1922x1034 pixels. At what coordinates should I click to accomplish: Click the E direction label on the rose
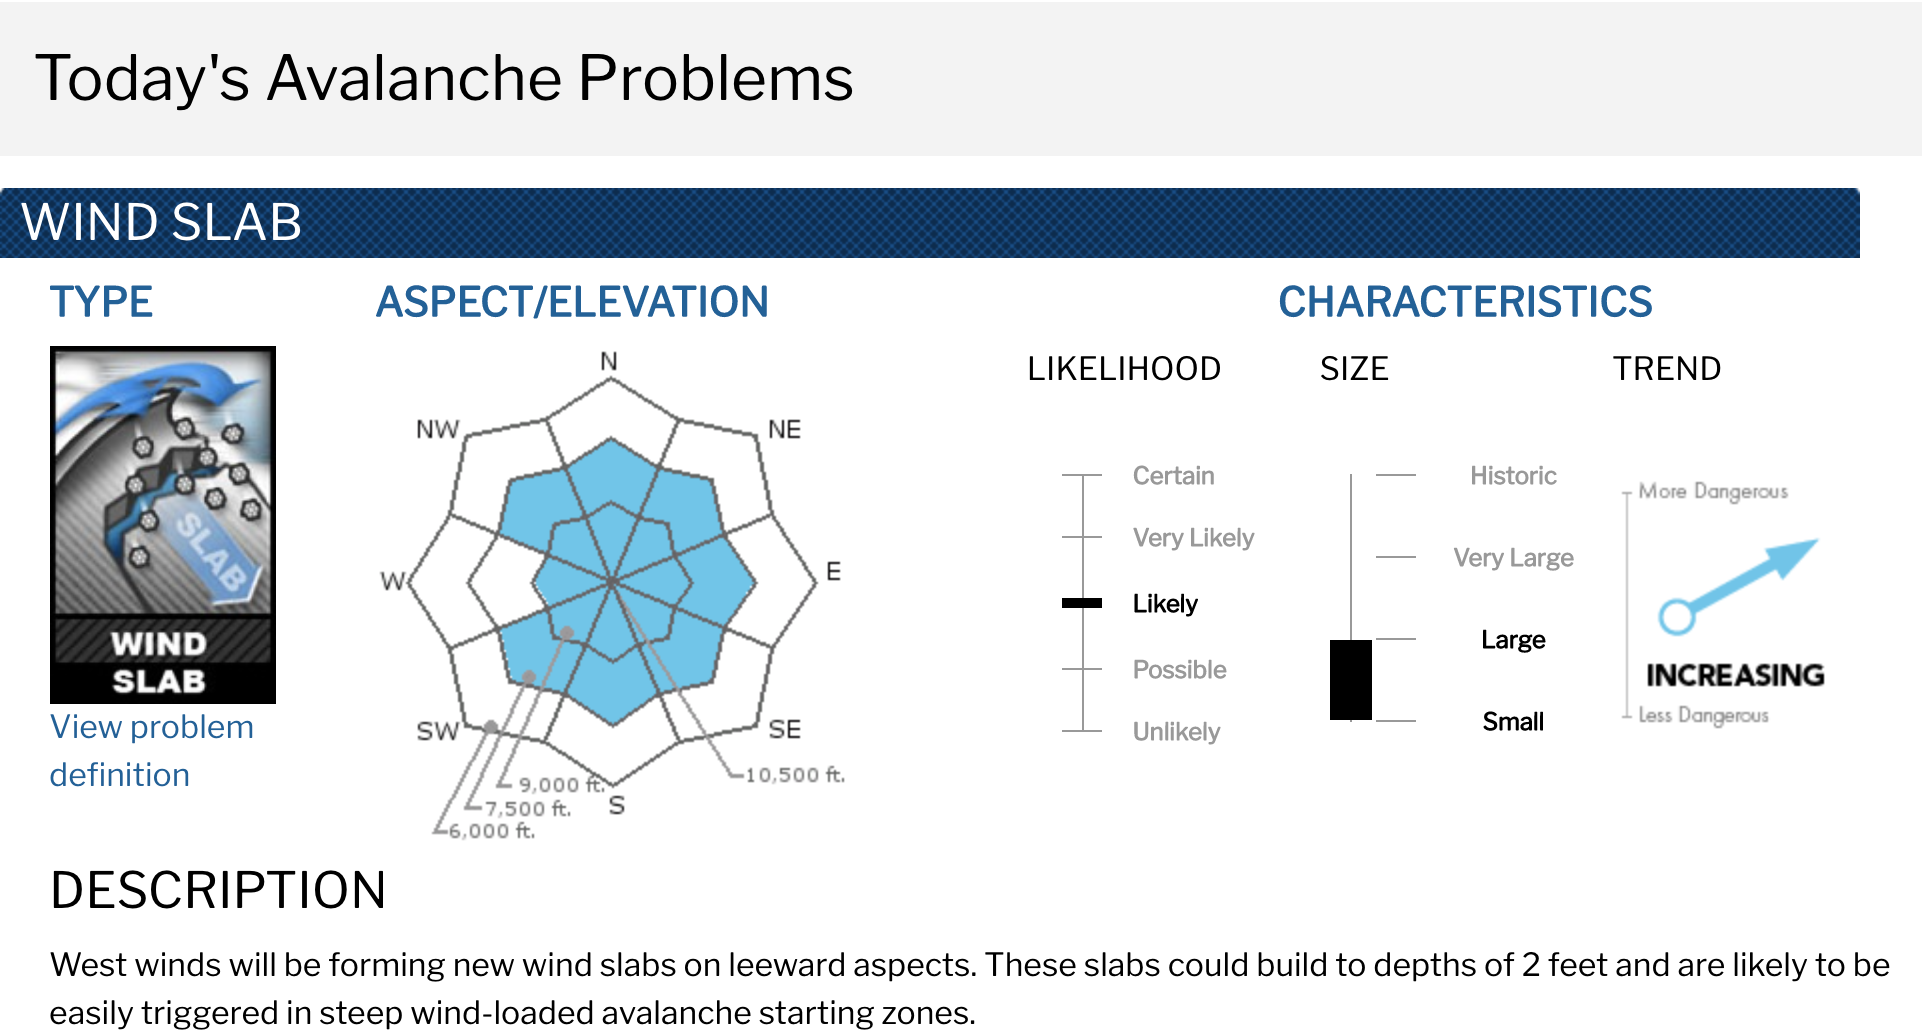[x=833, y=571]
